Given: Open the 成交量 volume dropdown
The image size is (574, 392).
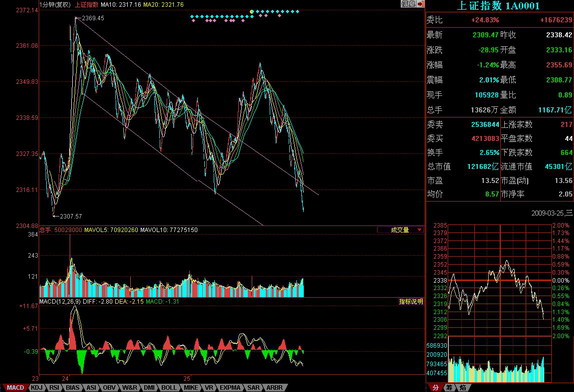Looking at the screenshot, I should click(400, 230).
